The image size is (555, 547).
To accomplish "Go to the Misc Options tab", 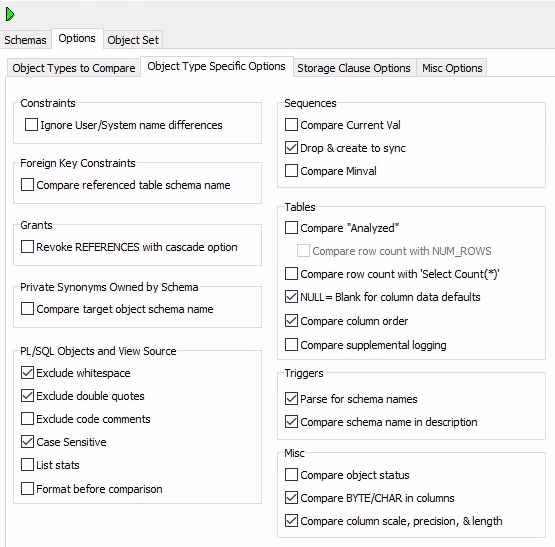I will (452, 68).
